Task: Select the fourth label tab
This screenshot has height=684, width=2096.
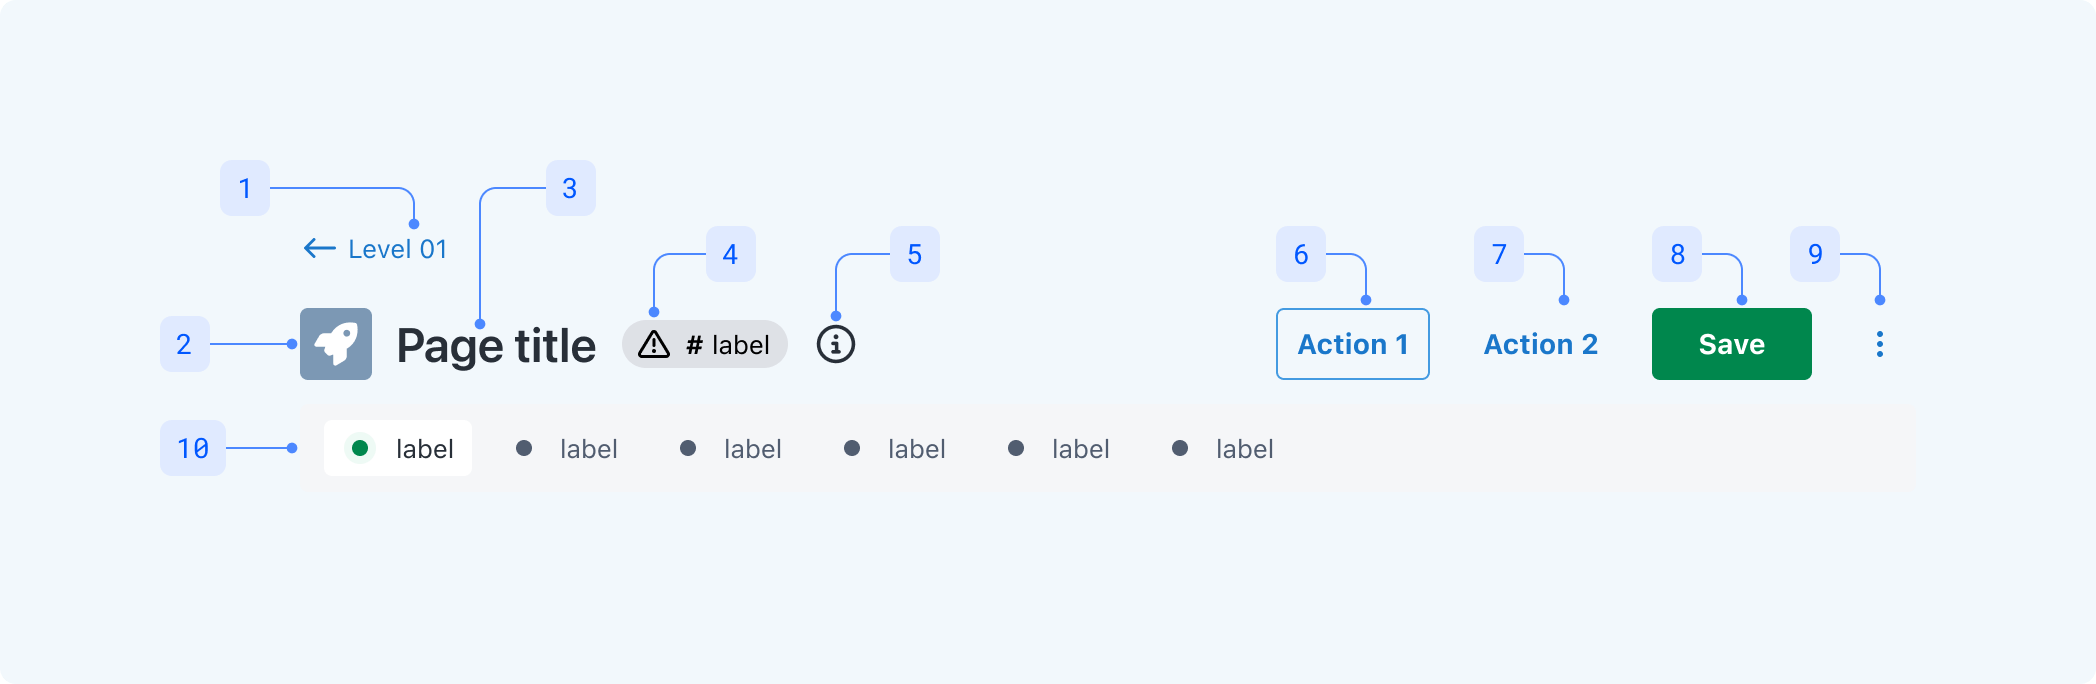Action: pyautogui.click(x=895, y=449)
